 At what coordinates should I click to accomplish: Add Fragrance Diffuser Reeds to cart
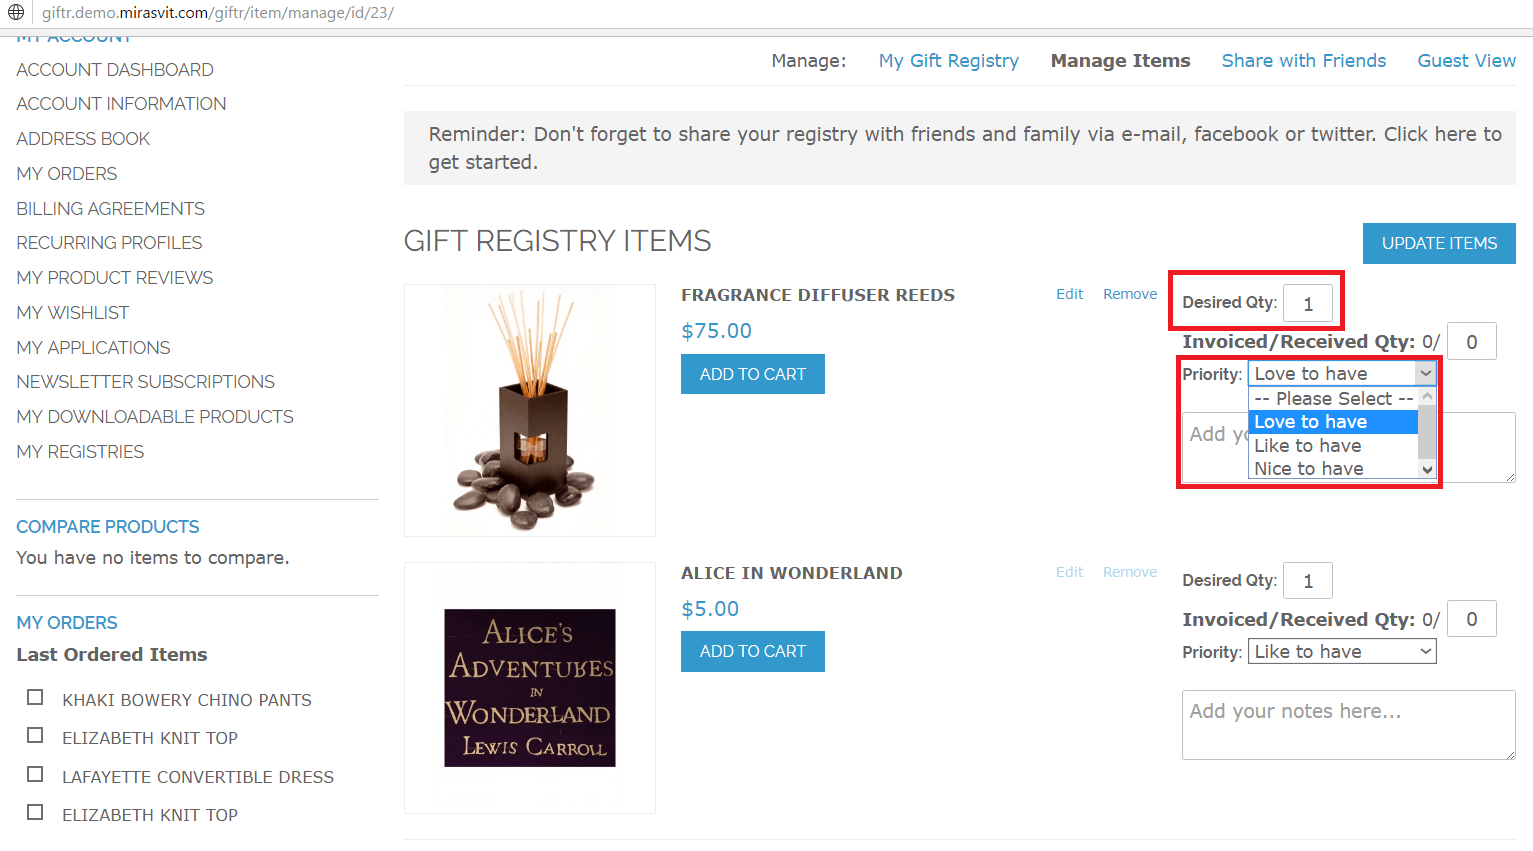752,374
